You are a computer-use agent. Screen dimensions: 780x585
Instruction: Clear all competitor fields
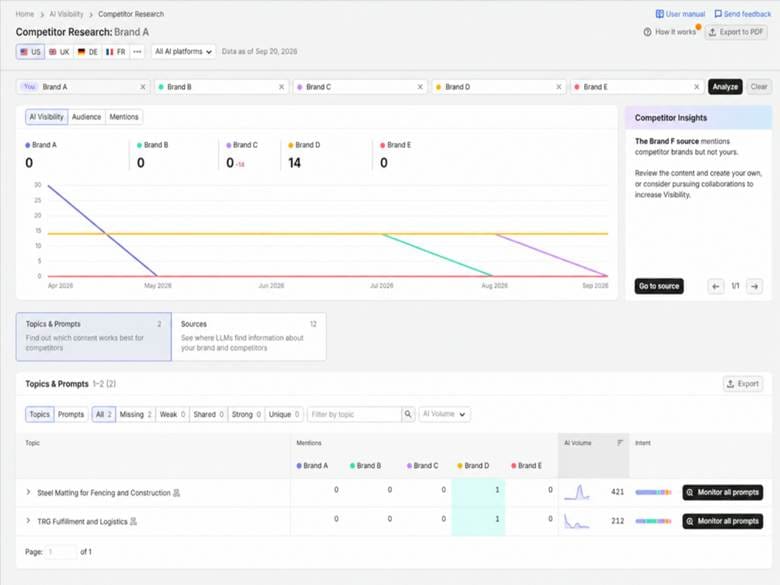pyautogui.click(x=759, y=87)
